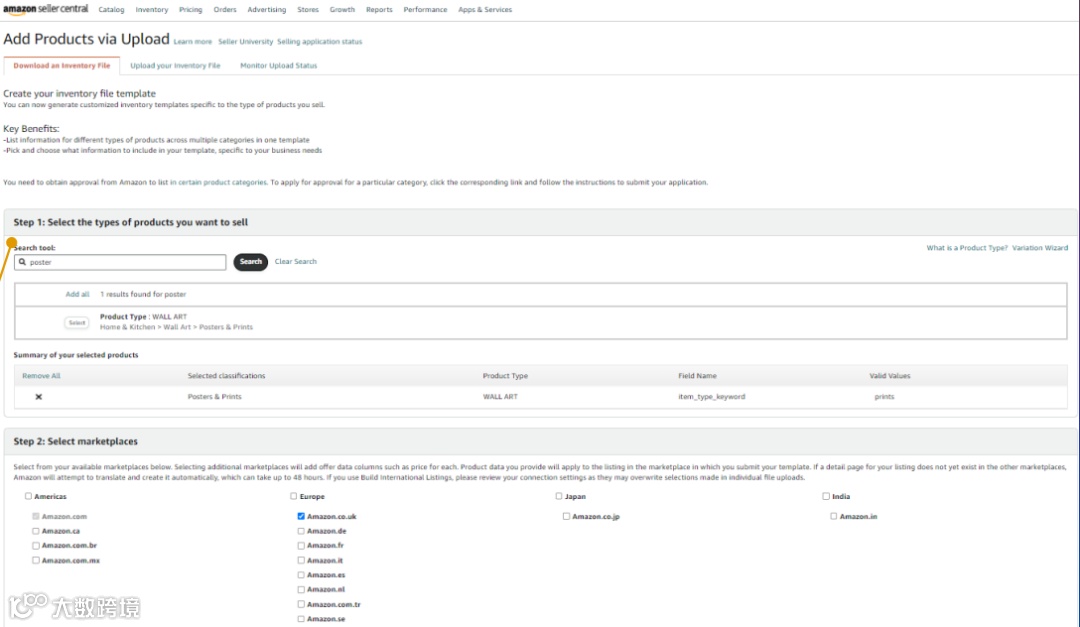1080x627 pixels.
Task: Open the Performance menu
Action: coord(425,10)
